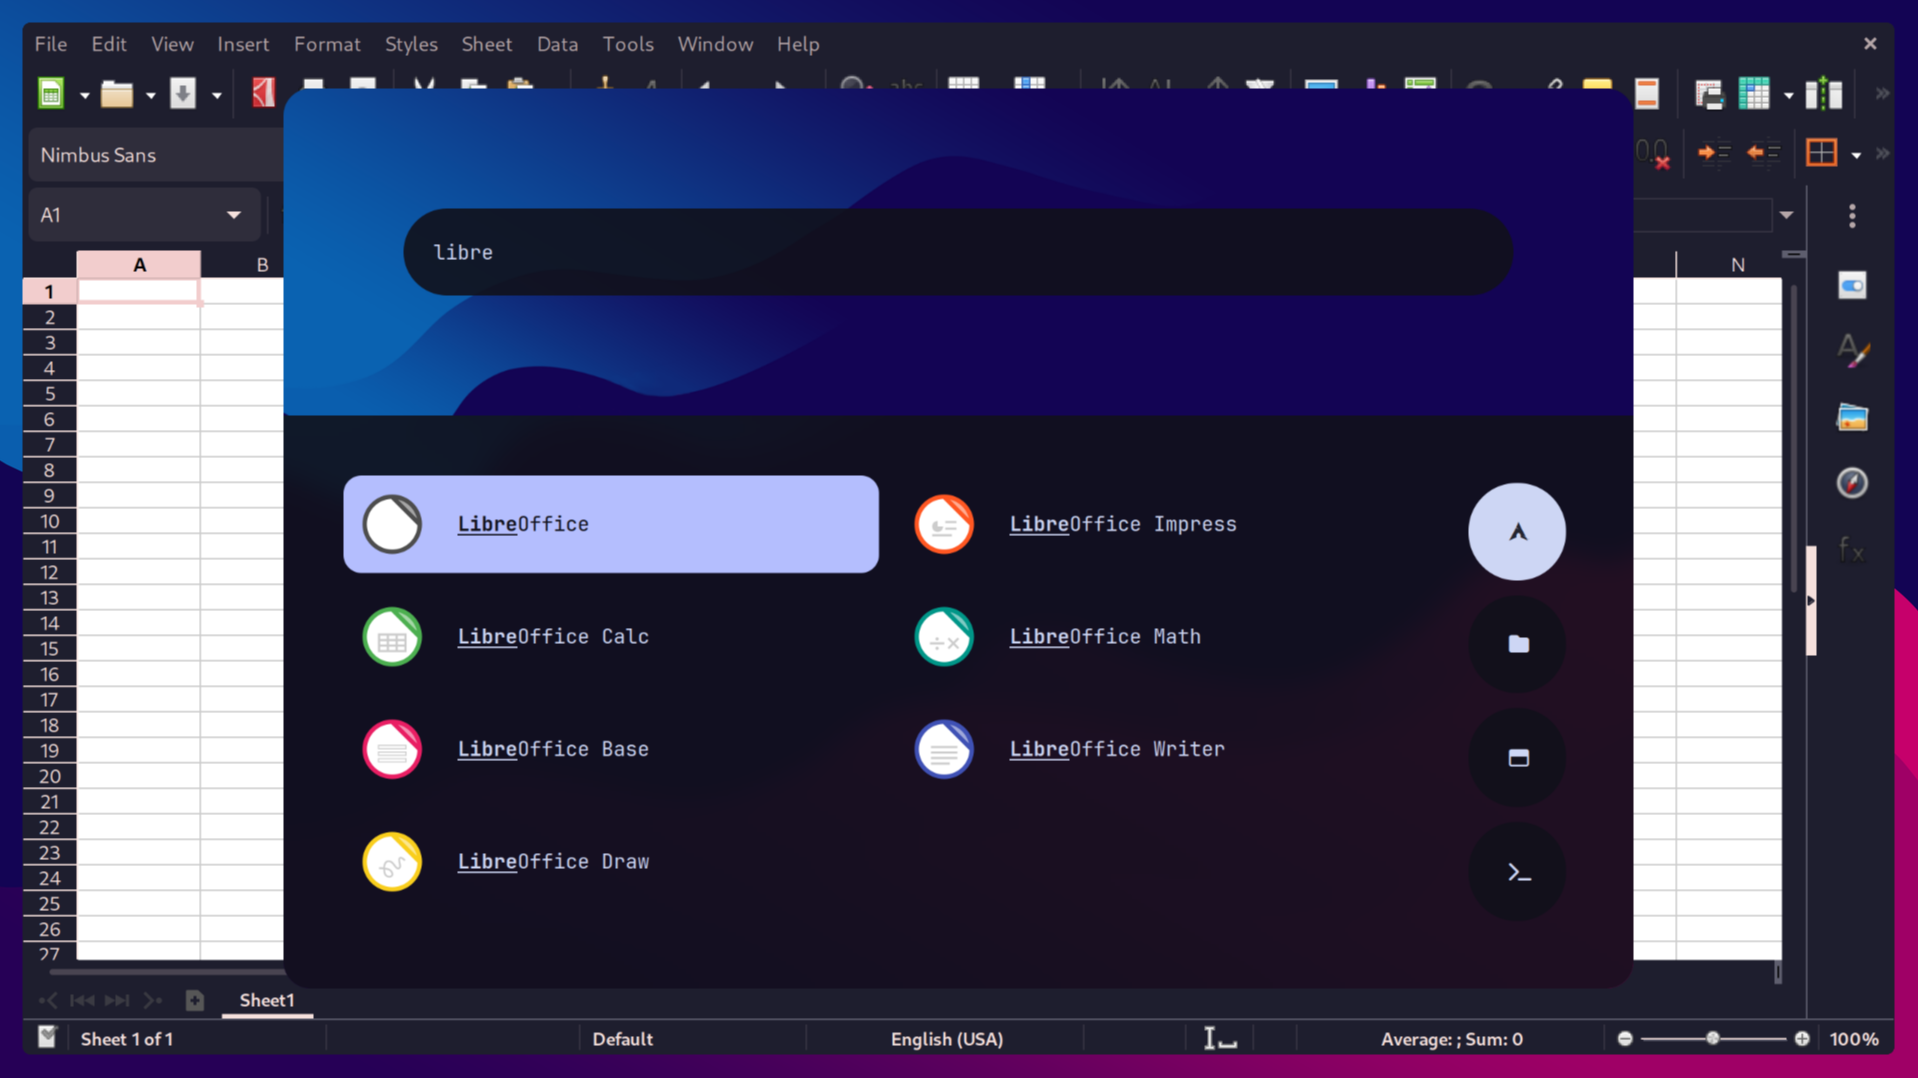Expand the formula bar dropdown arrow

tap(1786, 215)
